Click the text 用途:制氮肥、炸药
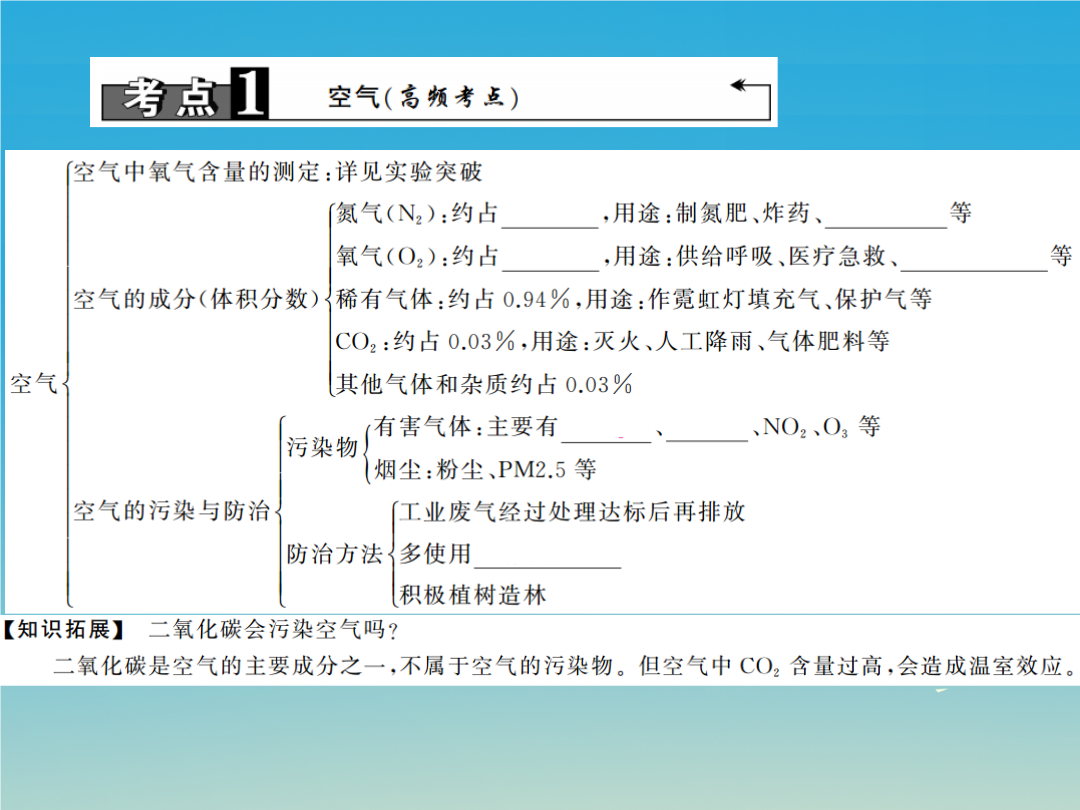The height and width of the screenshot is (810, 1080). pyautogui.click(x=711, y=214)
